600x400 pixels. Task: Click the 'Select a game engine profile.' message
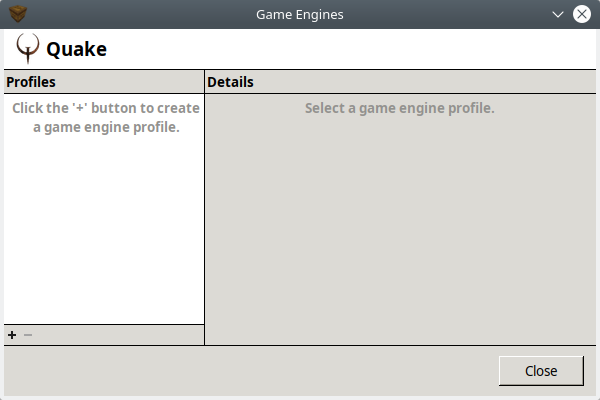tap(399, 108)
